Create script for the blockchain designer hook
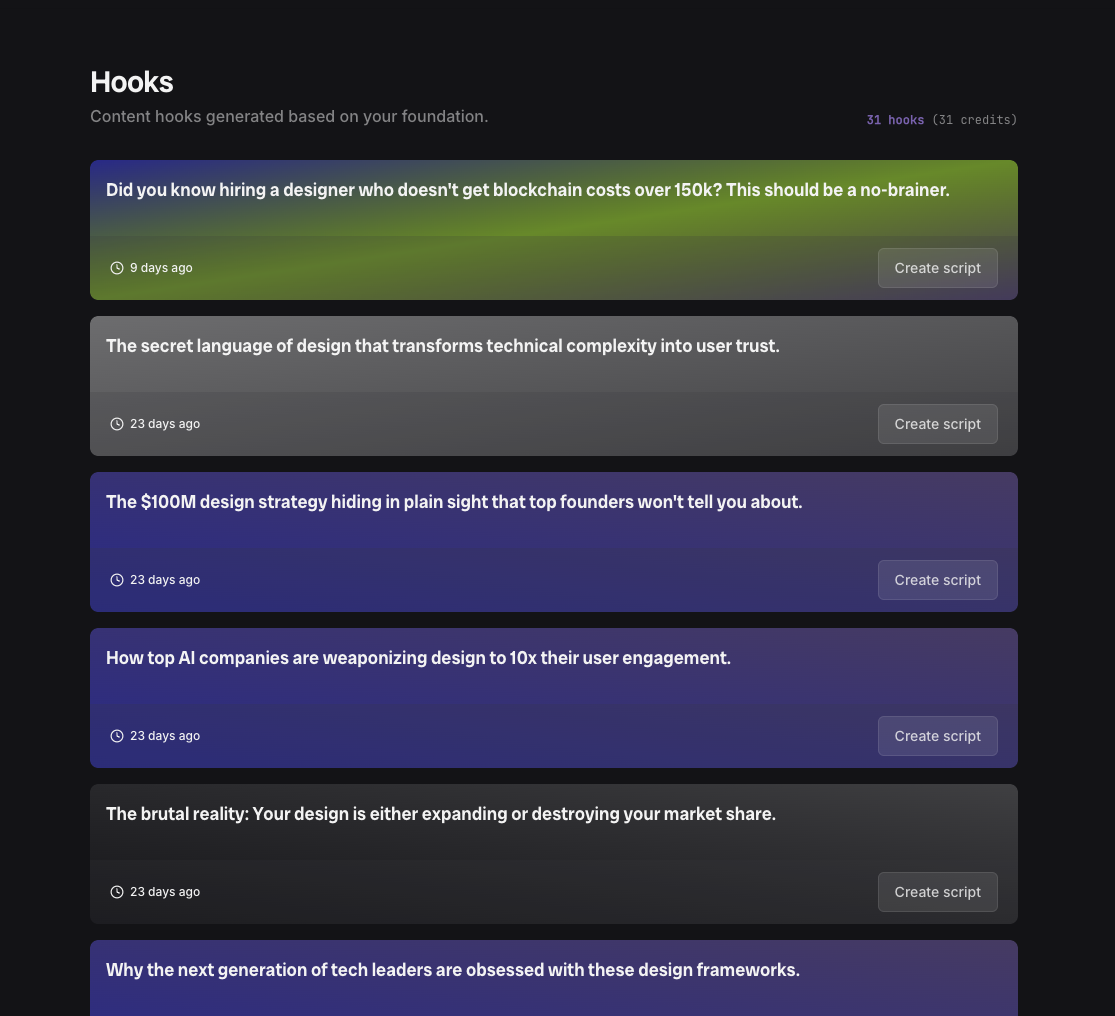The height and width of the screenshot is (1016, 1115). coord(937,268)
